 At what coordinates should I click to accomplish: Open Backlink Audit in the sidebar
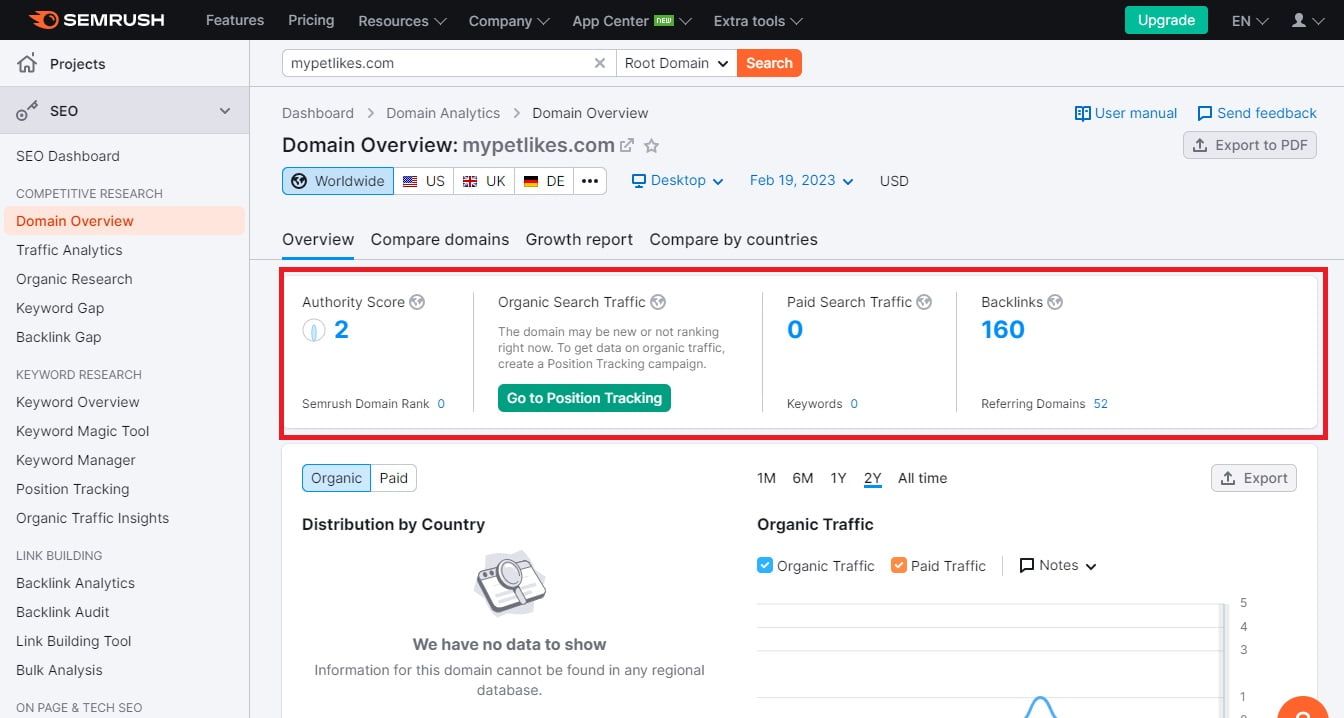63,612
